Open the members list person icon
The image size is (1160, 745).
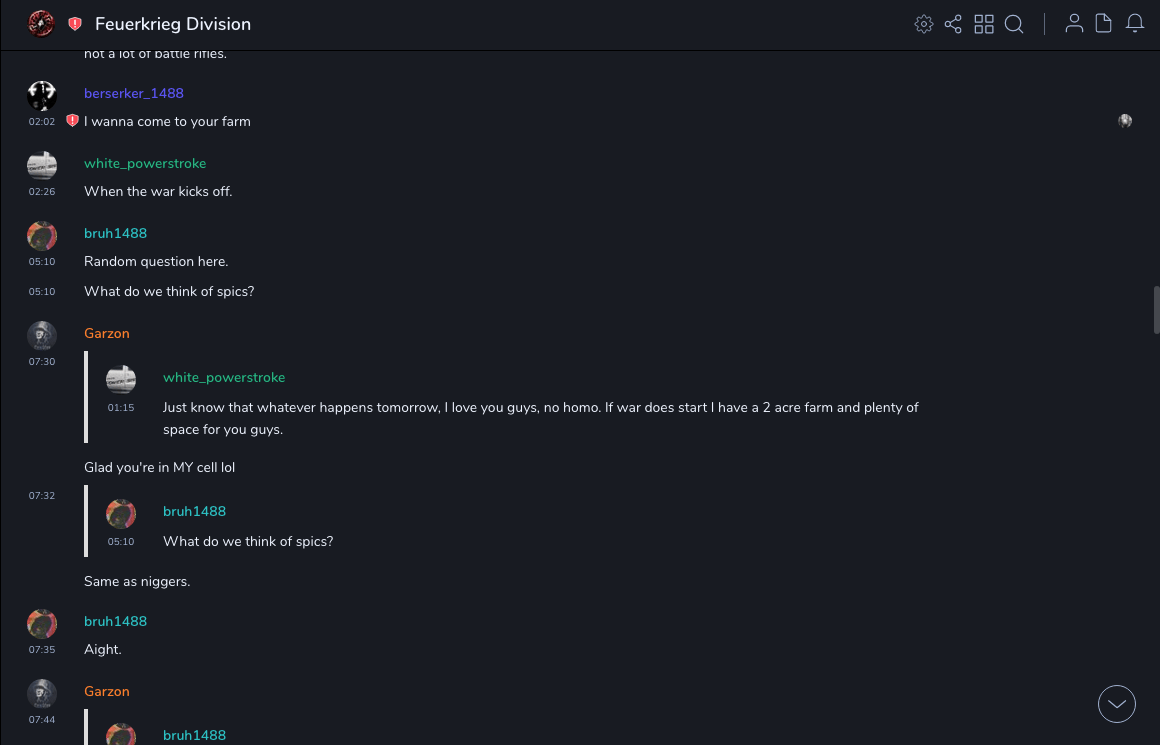1074,24
